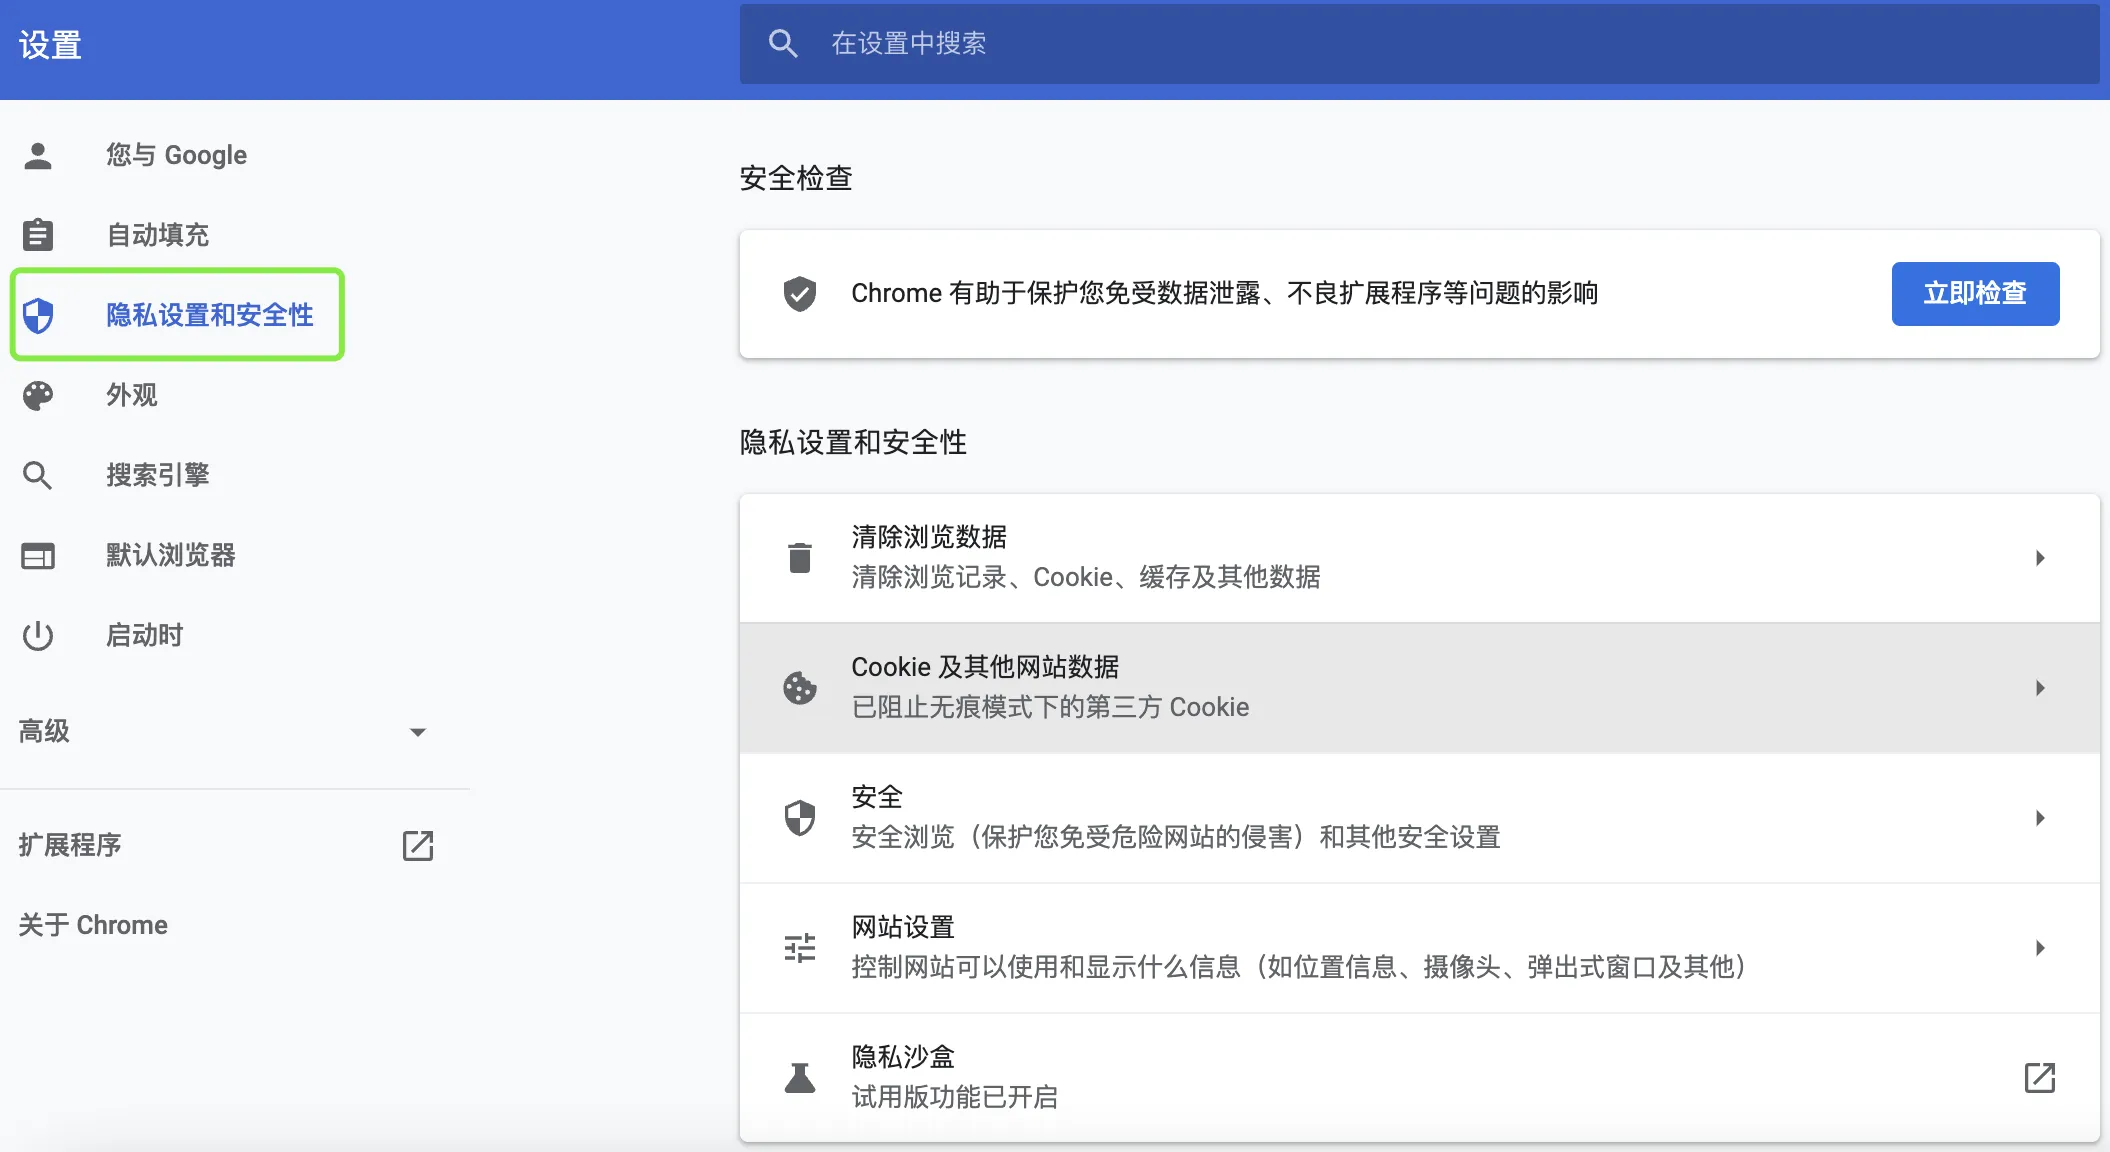2110x1152 pixels.
Task: Click the 网站设置 title text
Action: (903, 927)
